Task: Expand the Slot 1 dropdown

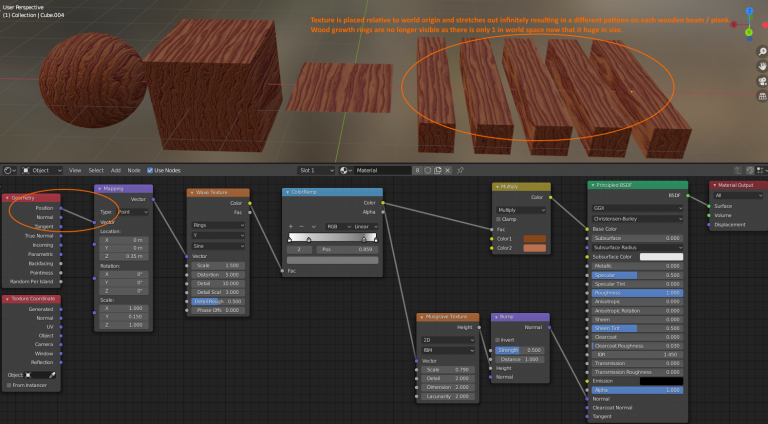Action: (317, 170)
